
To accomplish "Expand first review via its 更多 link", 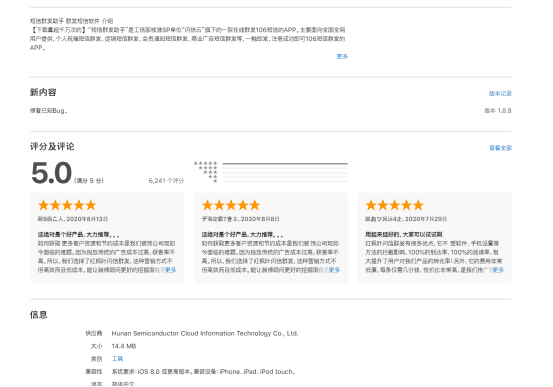I will coord(171,270).
